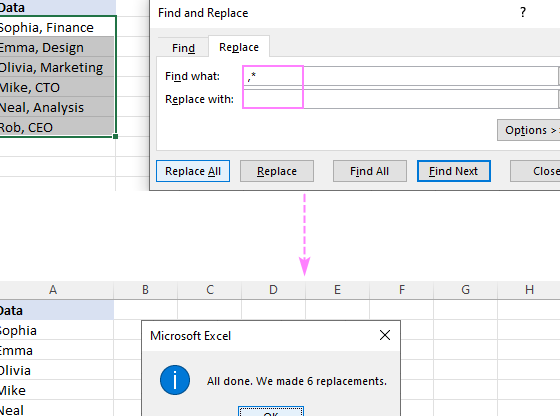Select the Sophia cell in the lower sheet
560x416 pixels.
57,330
